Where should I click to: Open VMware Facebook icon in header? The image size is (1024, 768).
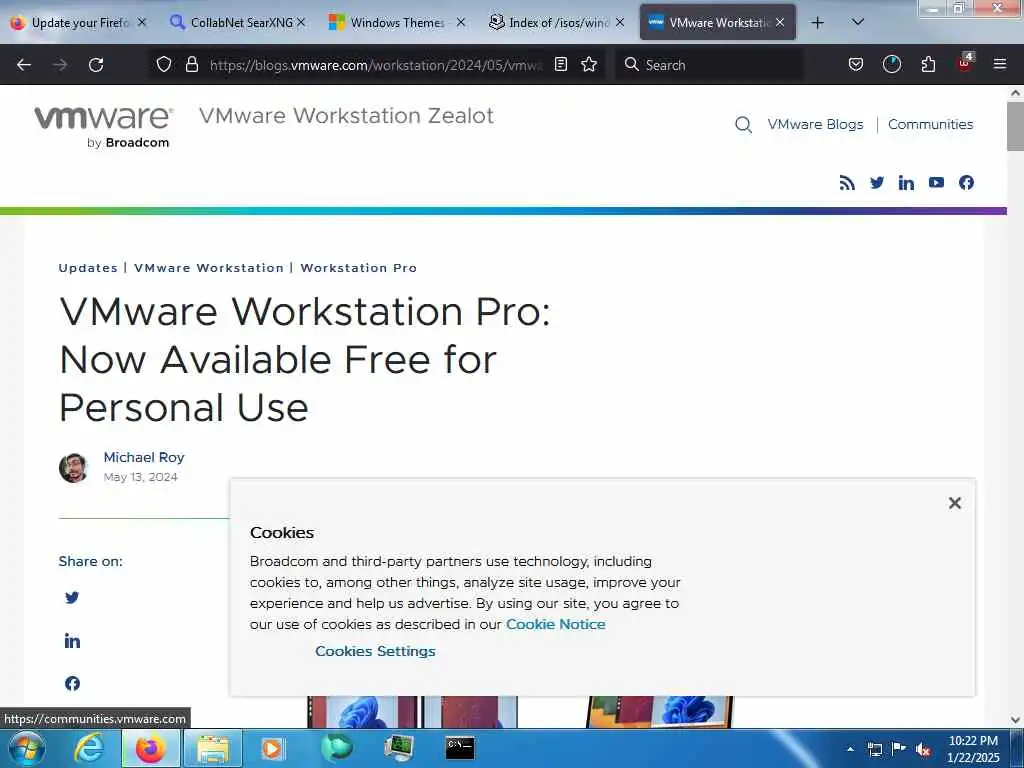[966, 182]
